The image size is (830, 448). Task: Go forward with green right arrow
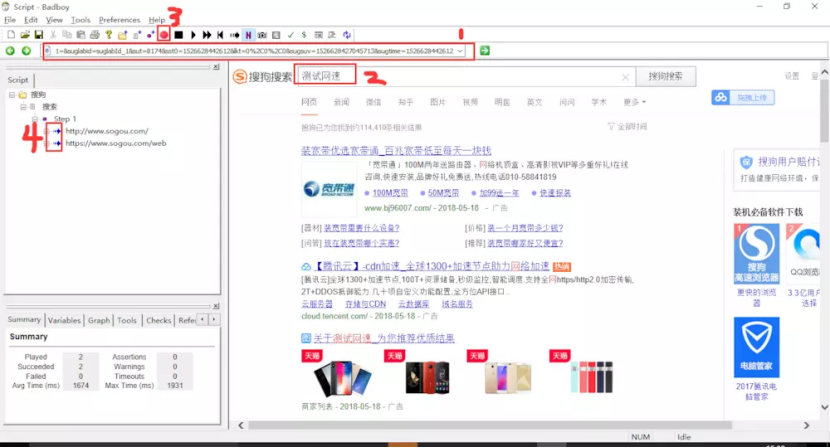pos(26,51)
